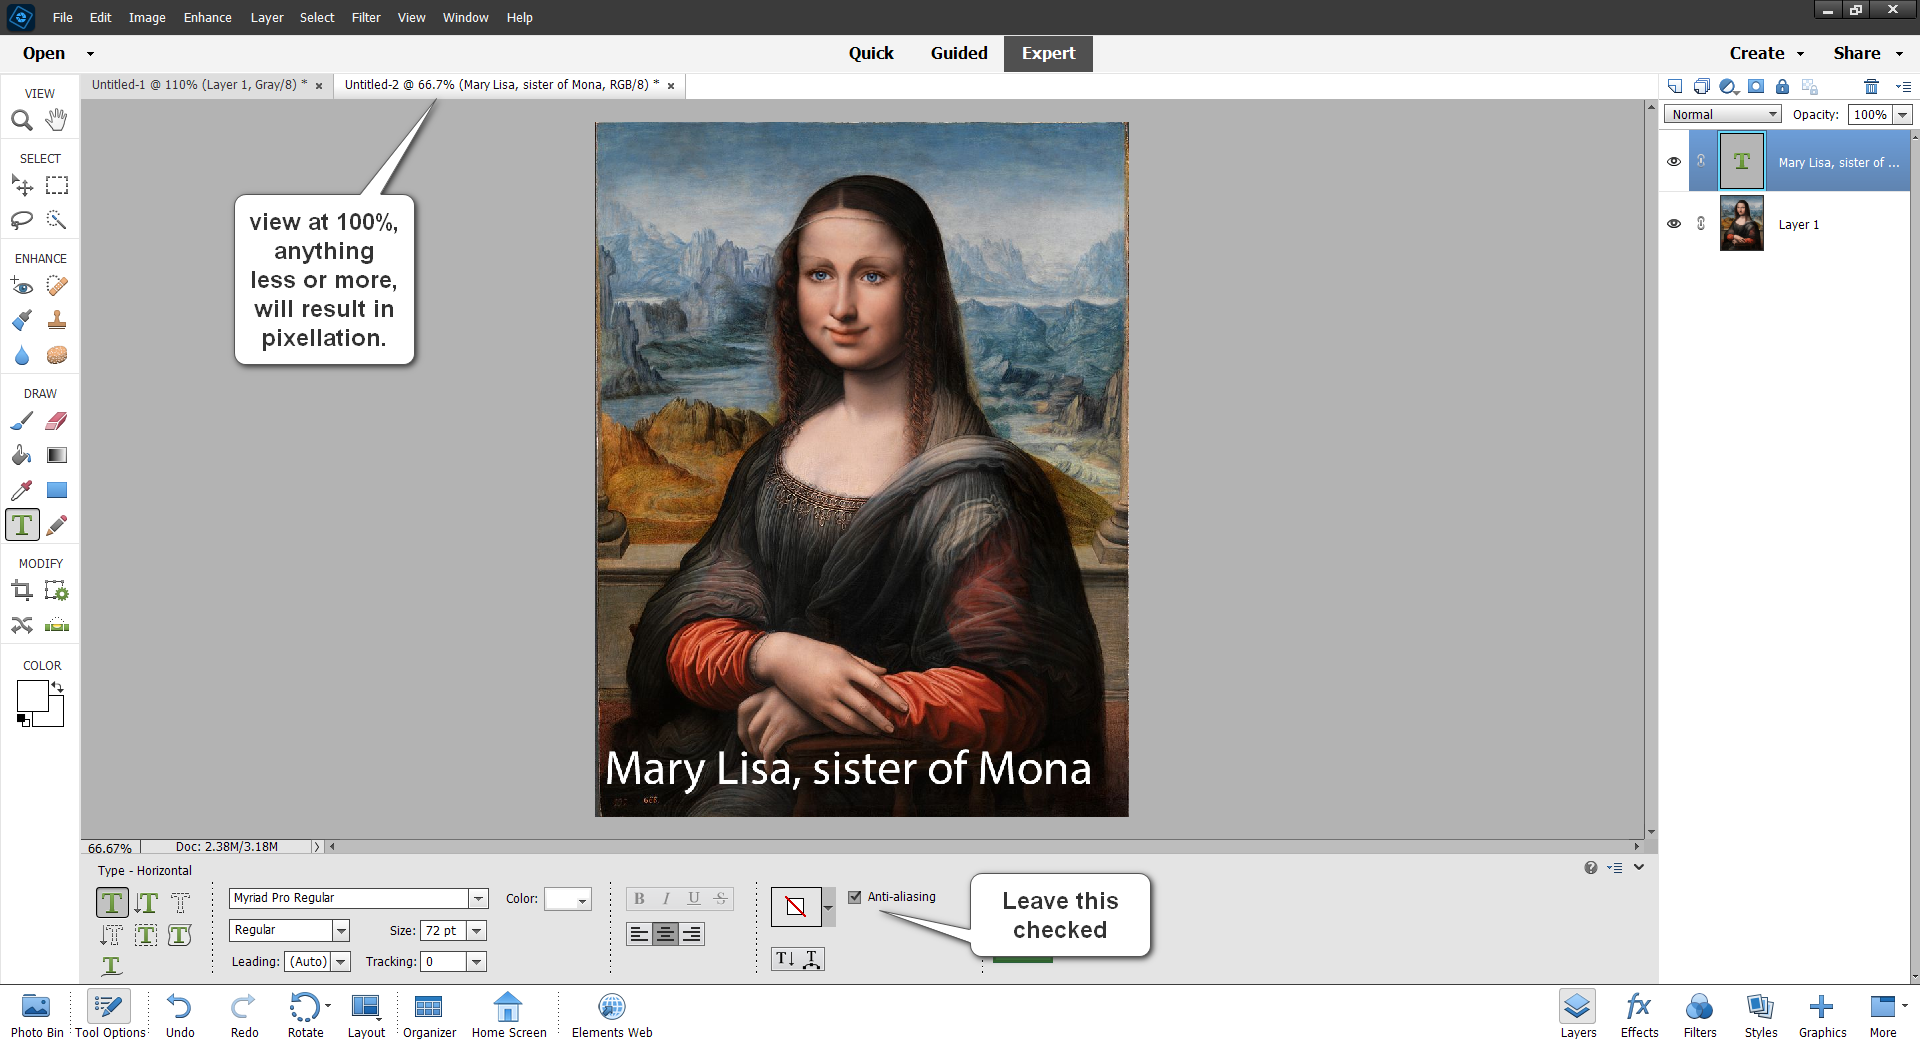1920x1040 pixels.
Task: Toggle visibility of the Mary Lisa text layer
Action: click(1674, 162)
